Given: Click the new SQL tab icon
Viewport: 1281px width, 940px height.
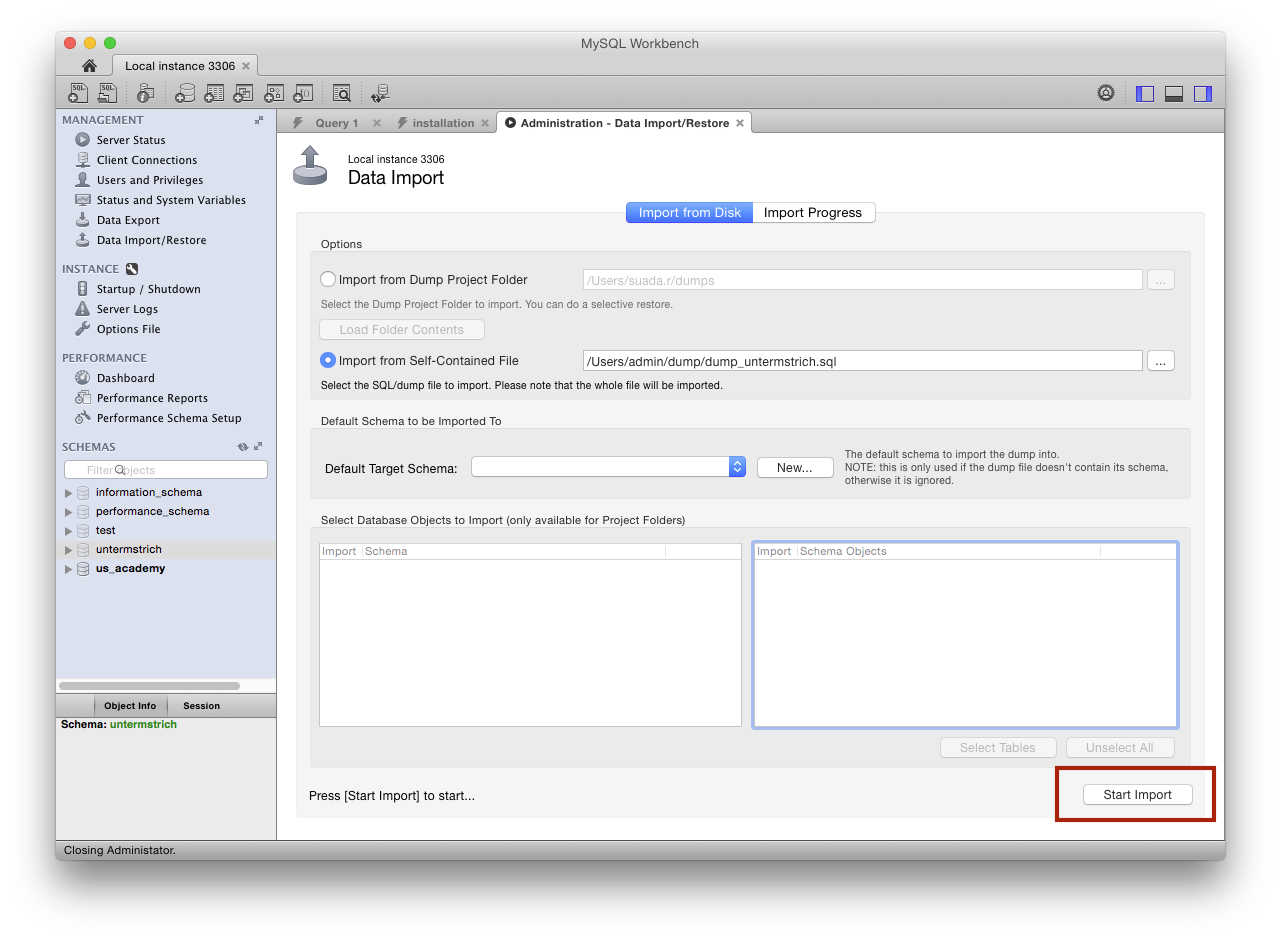Looking at the screenshot, I should click(x=78, y=93).
